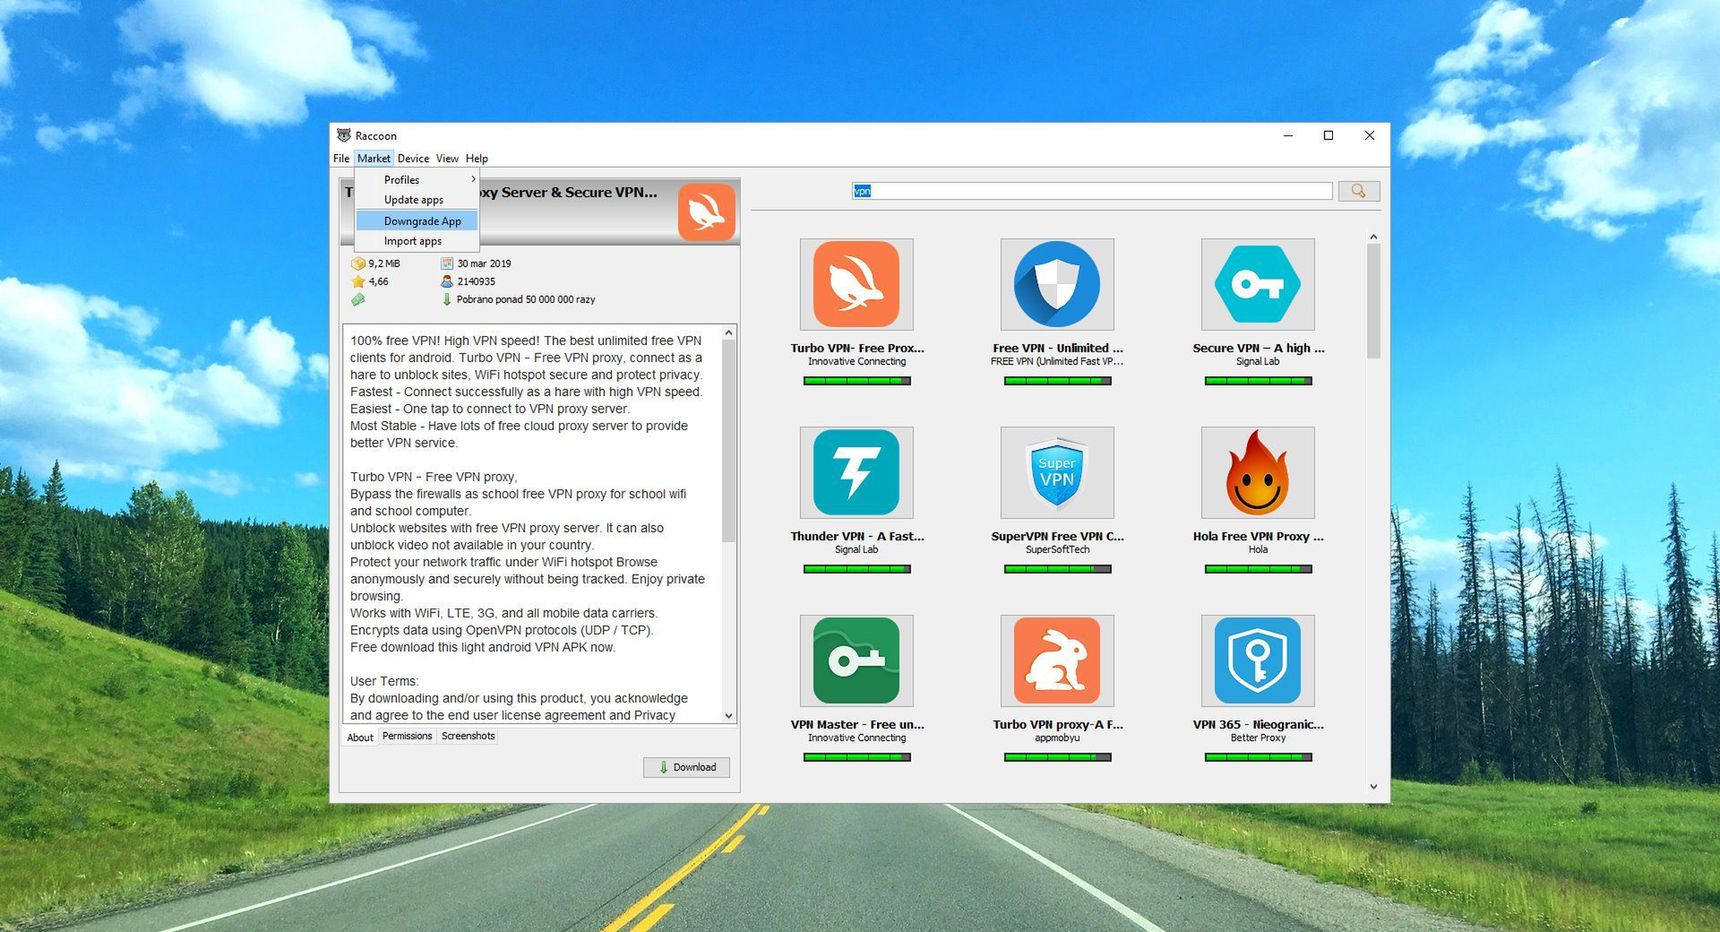Click rating bar under VPN 365
This screenshot has height=932, width=1720.
1258,757
